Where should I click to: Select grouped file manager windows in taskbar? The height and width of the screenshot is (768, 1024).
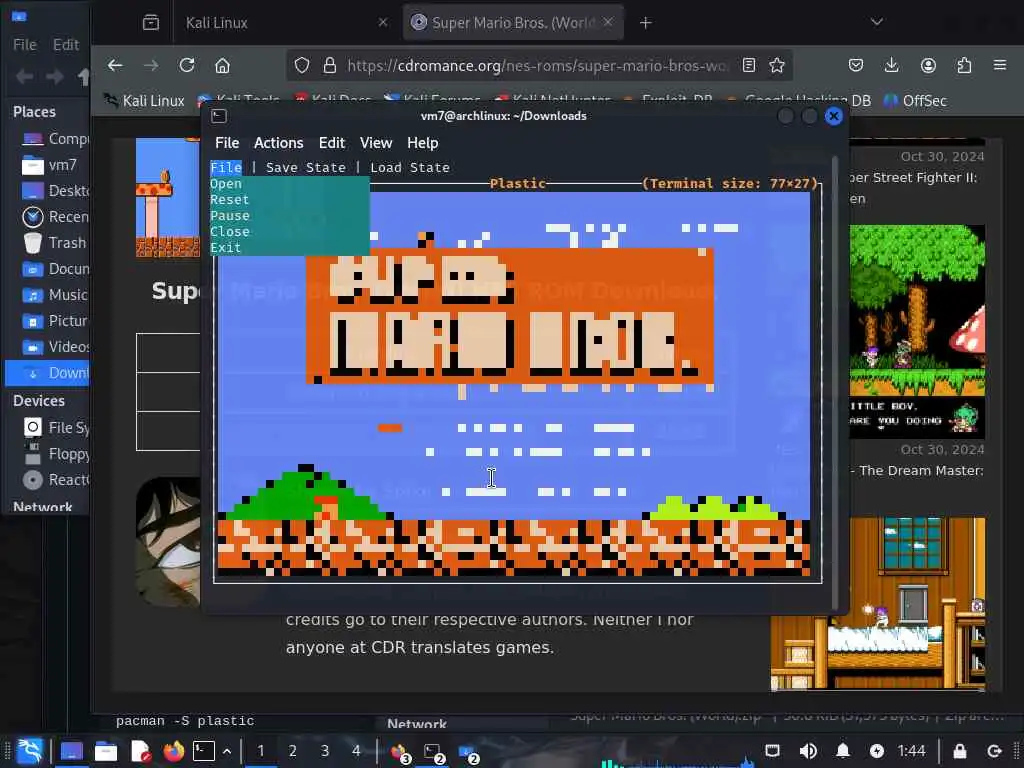pyautogui.click(x=469, y=752)
